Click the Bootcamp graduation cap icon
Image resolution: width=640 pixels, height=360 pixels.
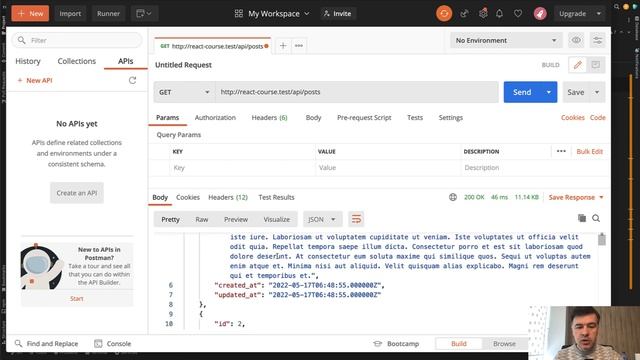(x=378, y=344)
